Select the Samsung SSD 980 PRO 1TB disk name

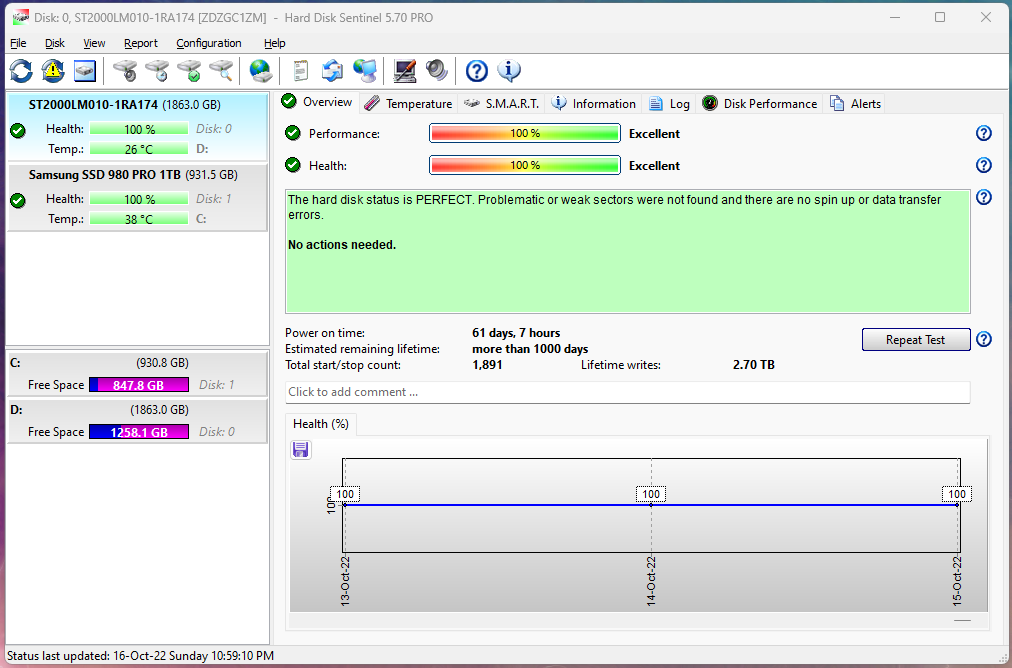(x=105, y=175)
